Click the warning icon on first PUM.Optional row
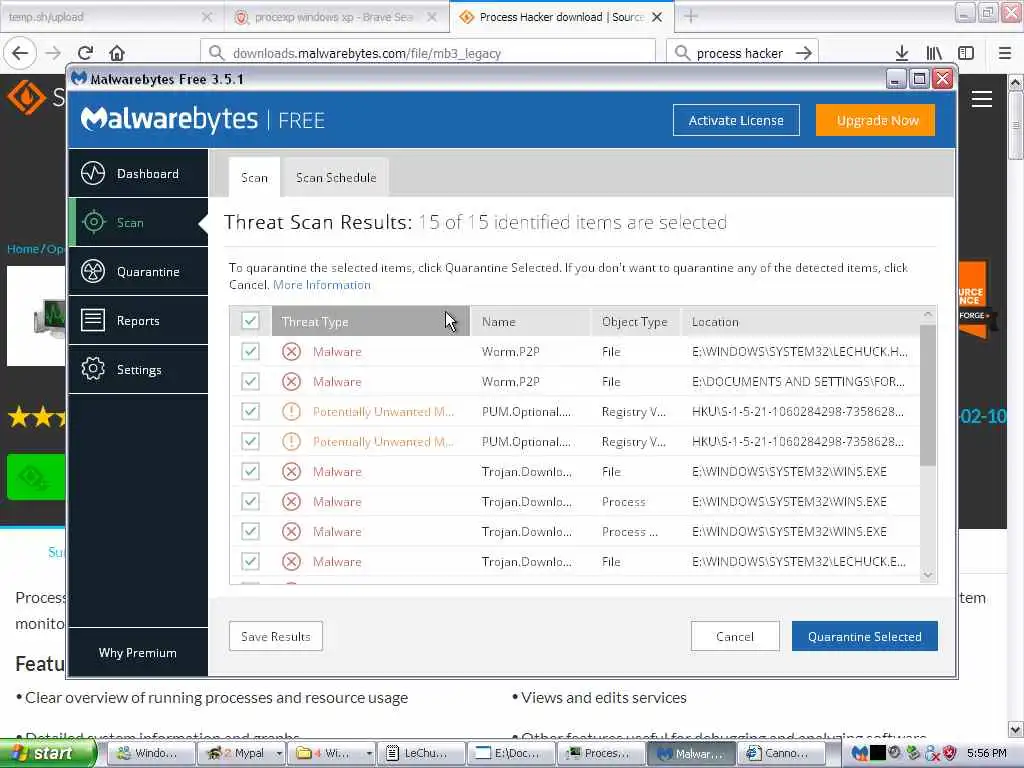 291,411
